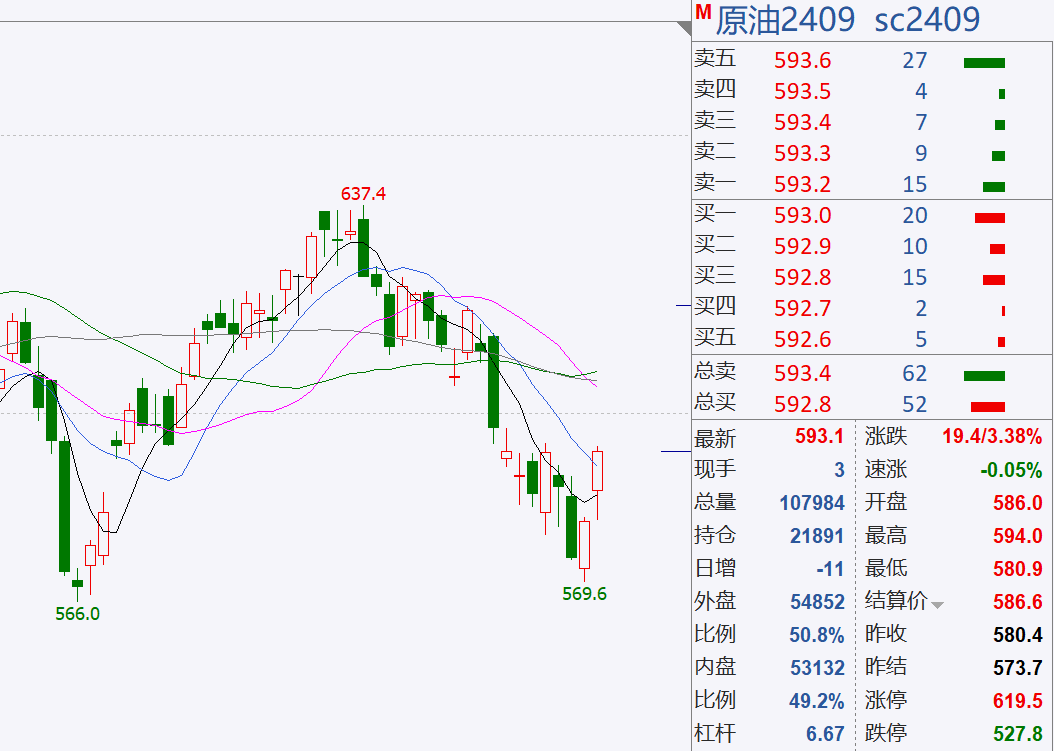1054x751 pixels.
Task: Select the 卖五 price 593.6
Action: [802, 61]
